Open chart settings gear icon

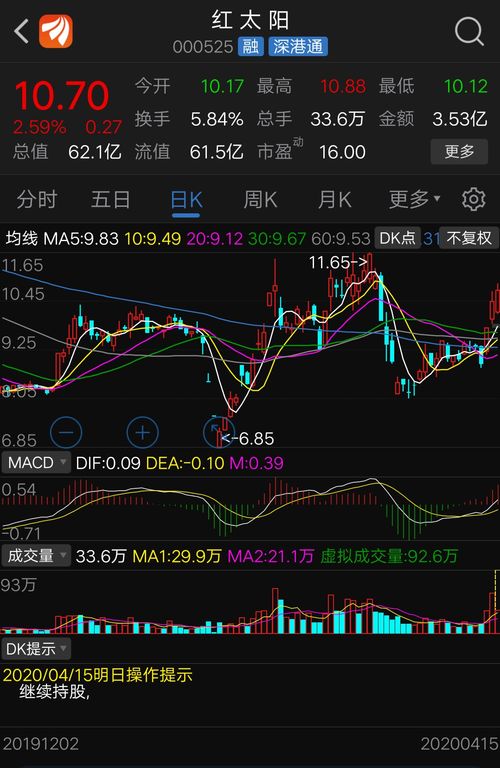[x=473, y=199]
